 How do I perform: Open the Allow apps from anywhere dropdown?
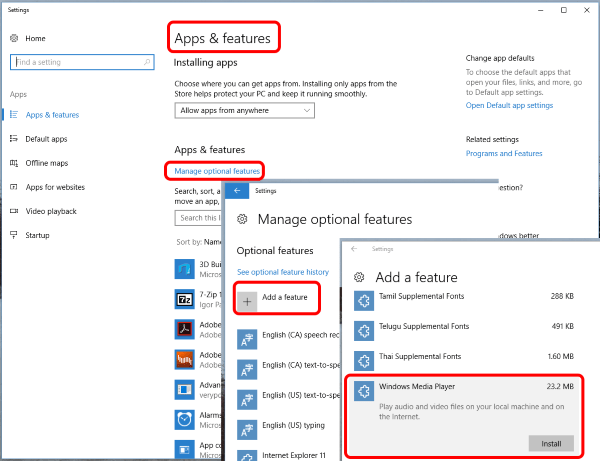pos(231,109)
